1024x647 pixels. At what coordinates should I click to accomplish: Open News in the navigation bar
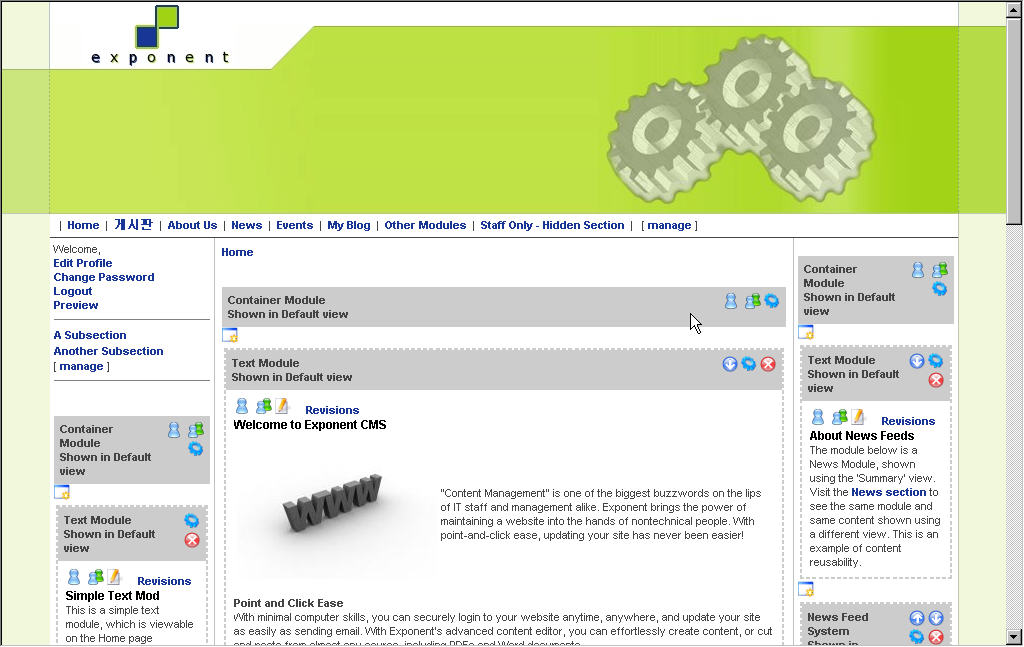tap(246, 225)
